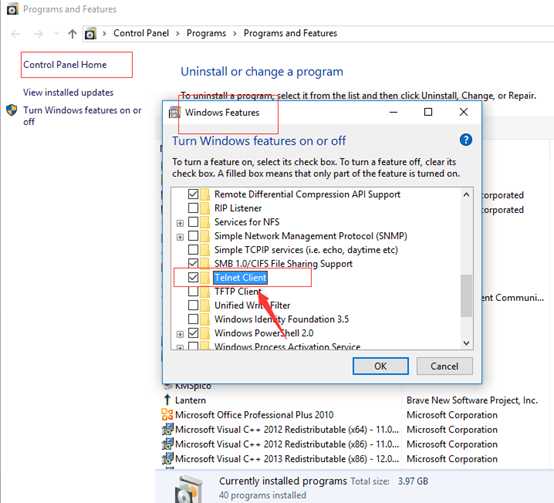Uncheck Remote Differential Compression API Support
This screenshot has height=503, width=554.
tap(193, 194)
